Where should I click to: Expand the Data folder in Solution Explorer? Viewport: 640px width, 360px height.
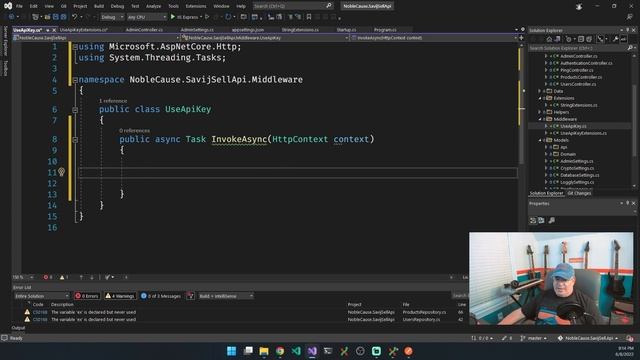point(540,91)
